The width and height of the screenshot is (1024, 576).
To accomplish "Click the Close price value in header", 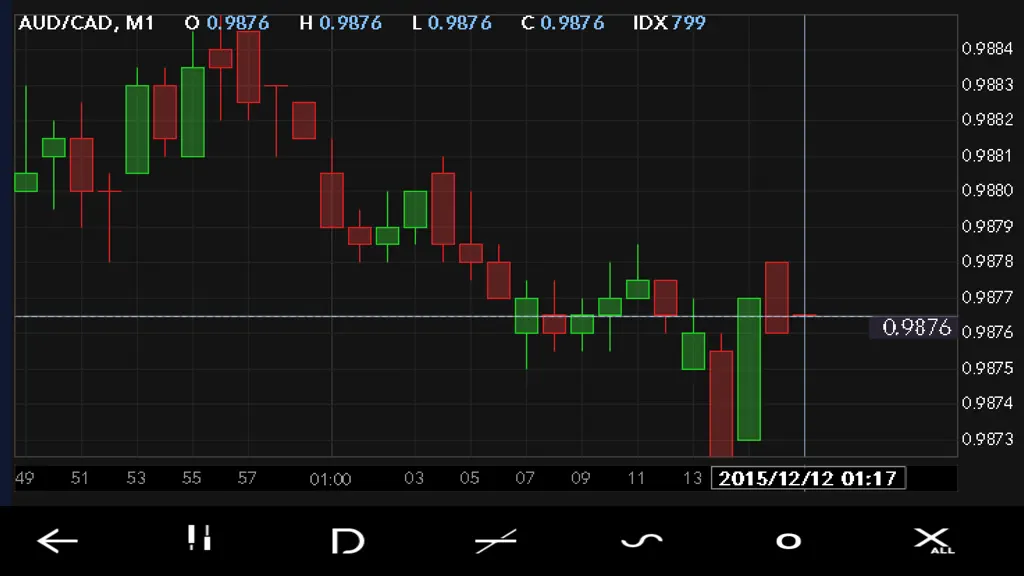I will [572, 23].
